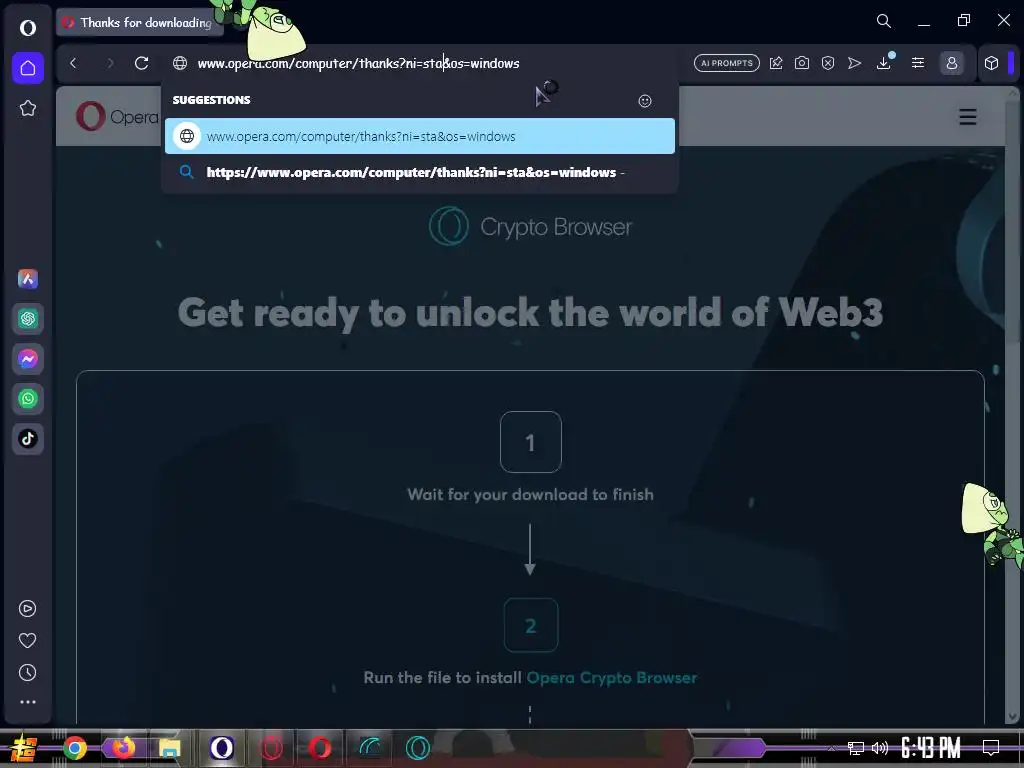
Task: Open Chrome from the taskbar
Action: 75,748
